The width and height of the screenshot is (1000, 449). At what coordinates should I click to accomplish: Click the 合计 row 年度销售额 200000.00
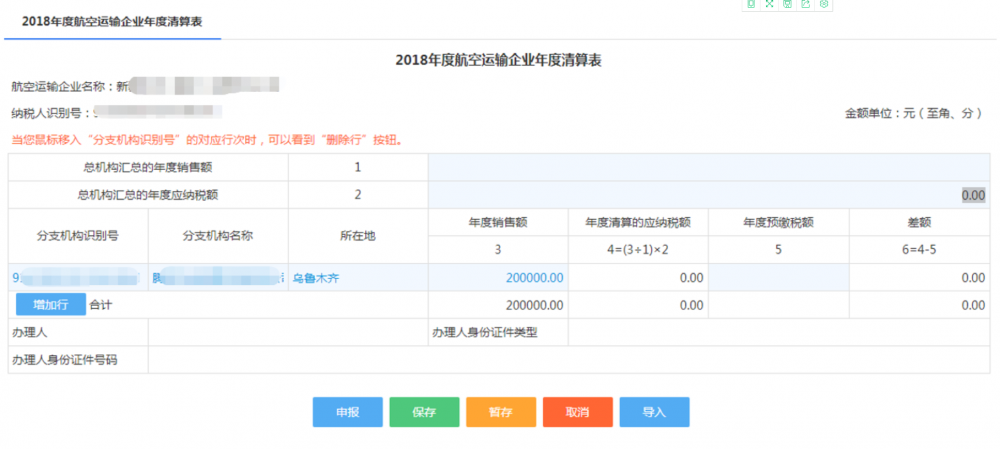(534, 305)
